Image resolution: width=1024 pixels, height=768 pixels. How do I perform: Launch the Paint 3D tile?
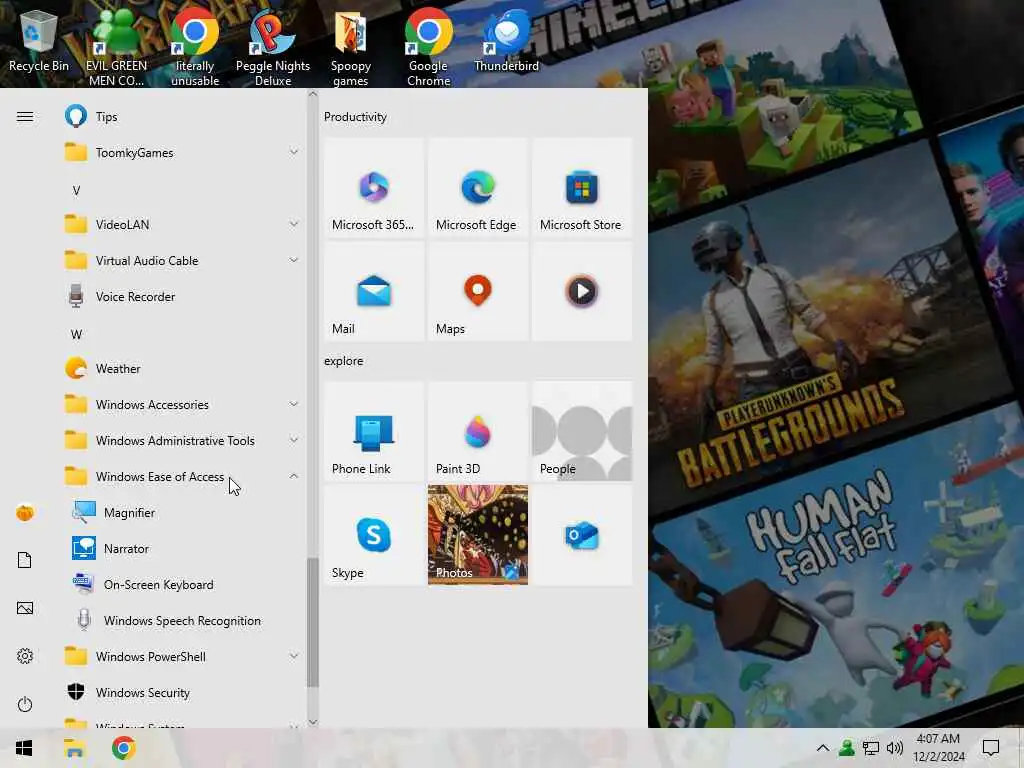pos(477,432)
